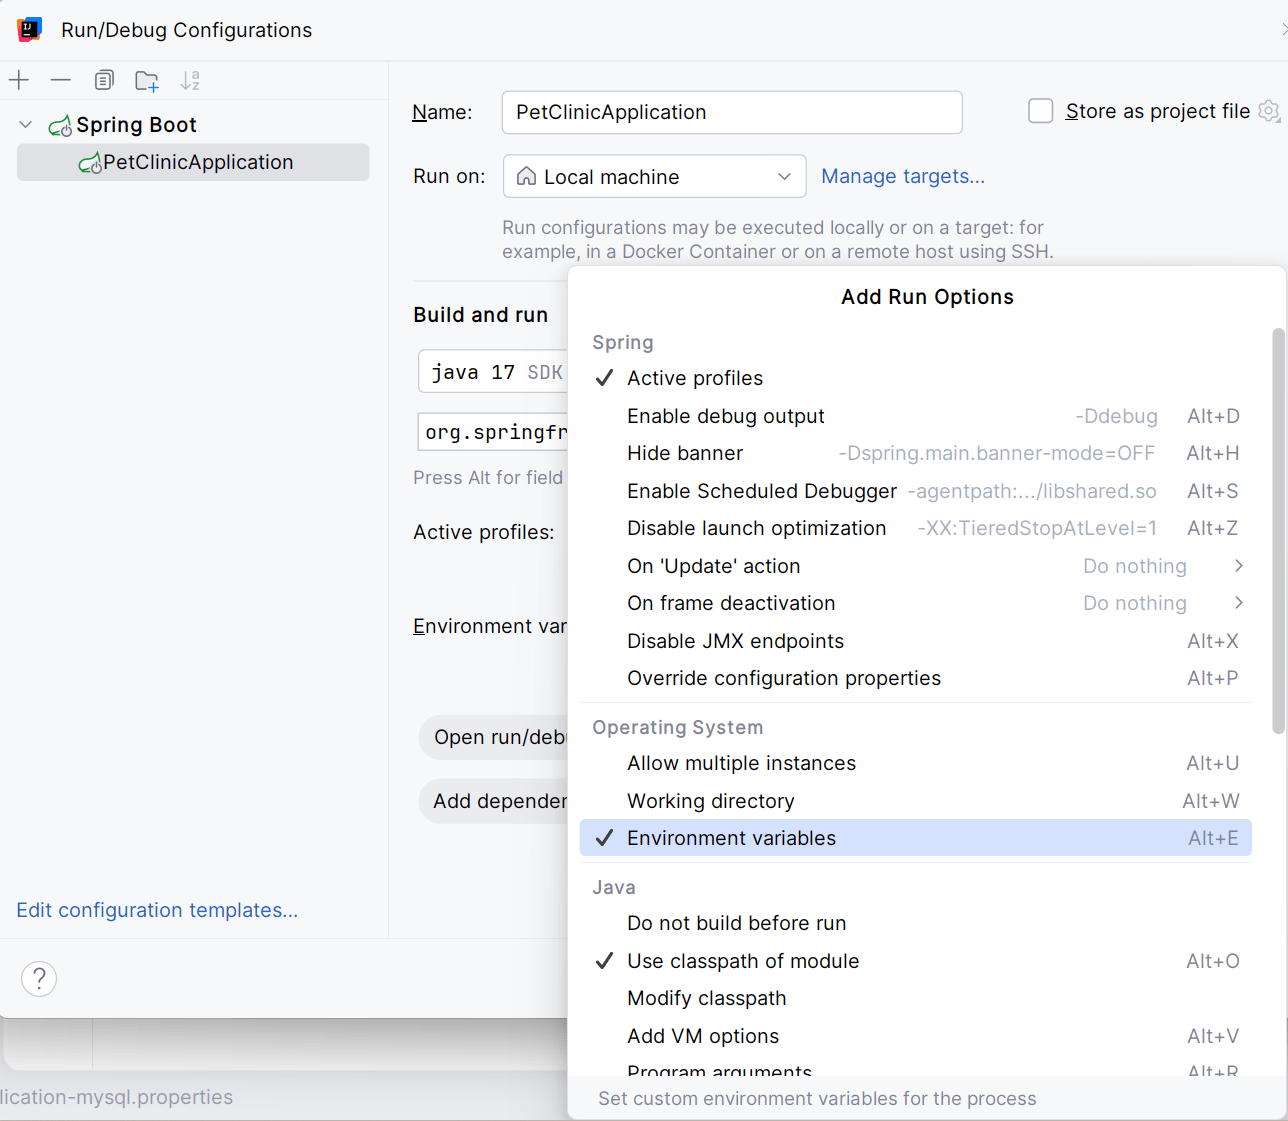The width and height of the screenshot is (1288, 1121).
Task: Click the java 17 SDK field
Action: point(493,372)
